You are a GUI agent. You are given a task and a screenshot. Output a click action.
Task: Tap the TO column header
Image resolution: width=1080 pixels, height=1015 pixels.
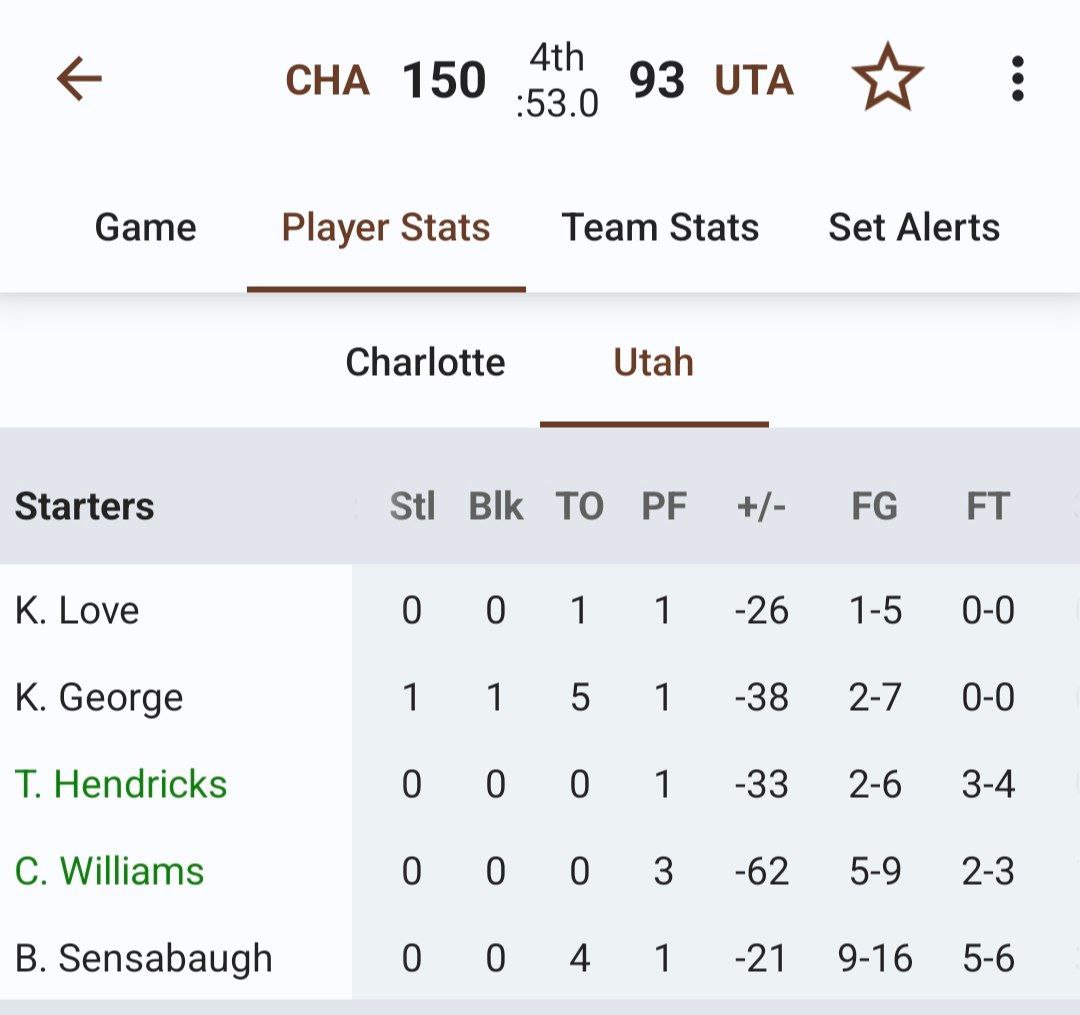[x=579, y=507]
